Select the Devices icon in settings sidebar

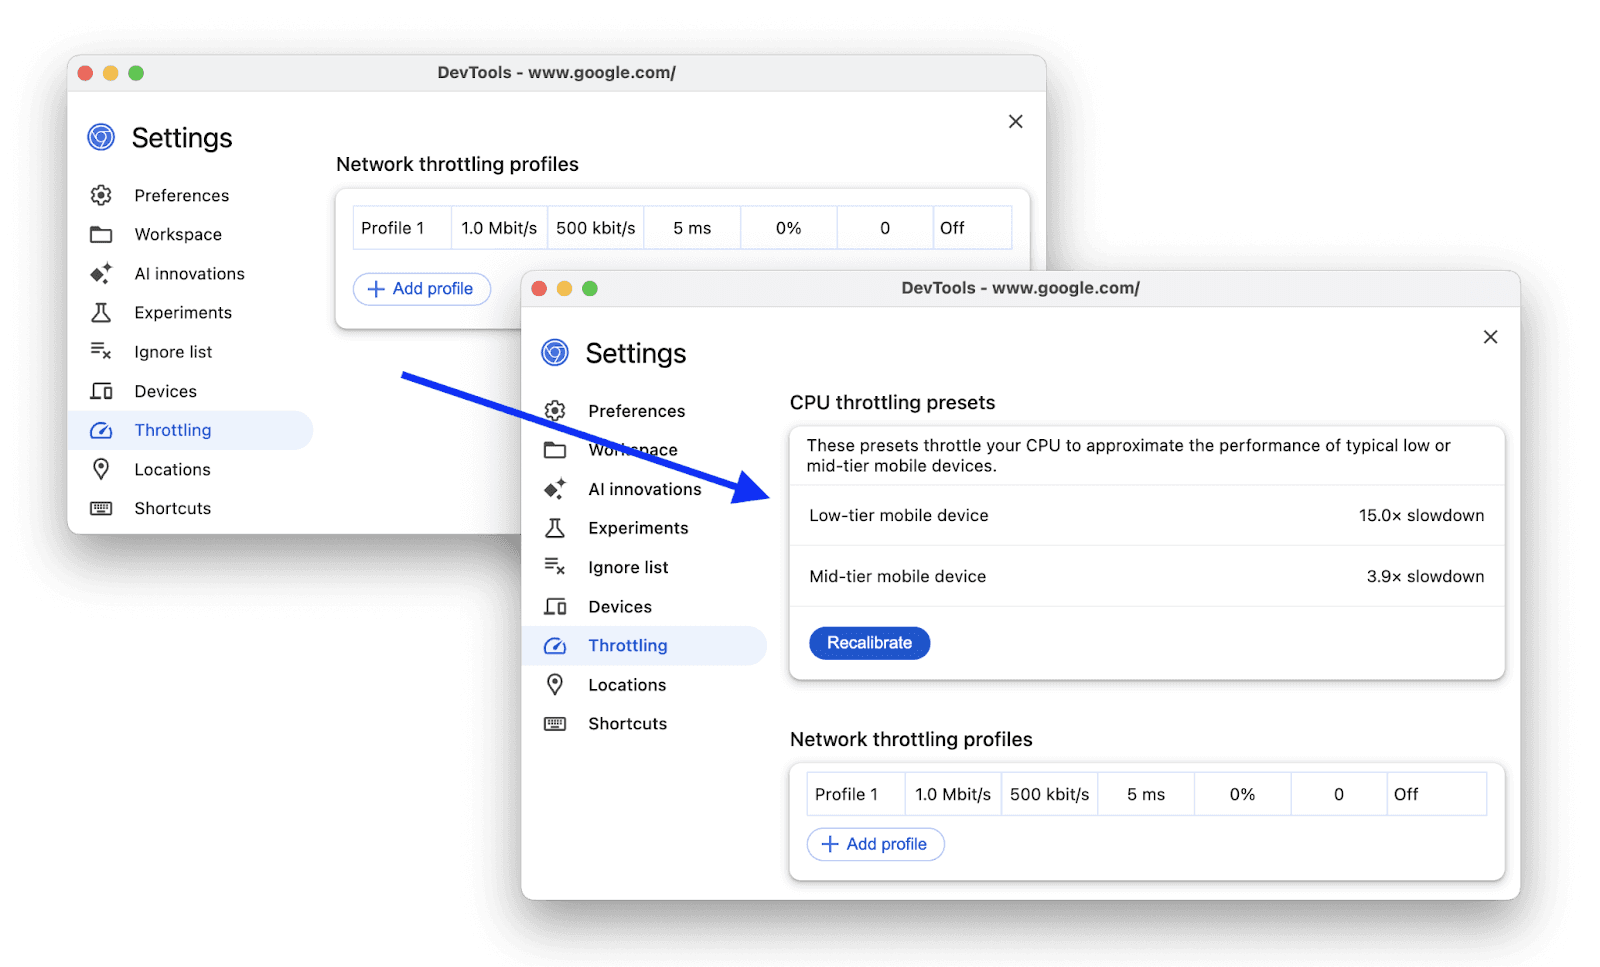point(556,606)
